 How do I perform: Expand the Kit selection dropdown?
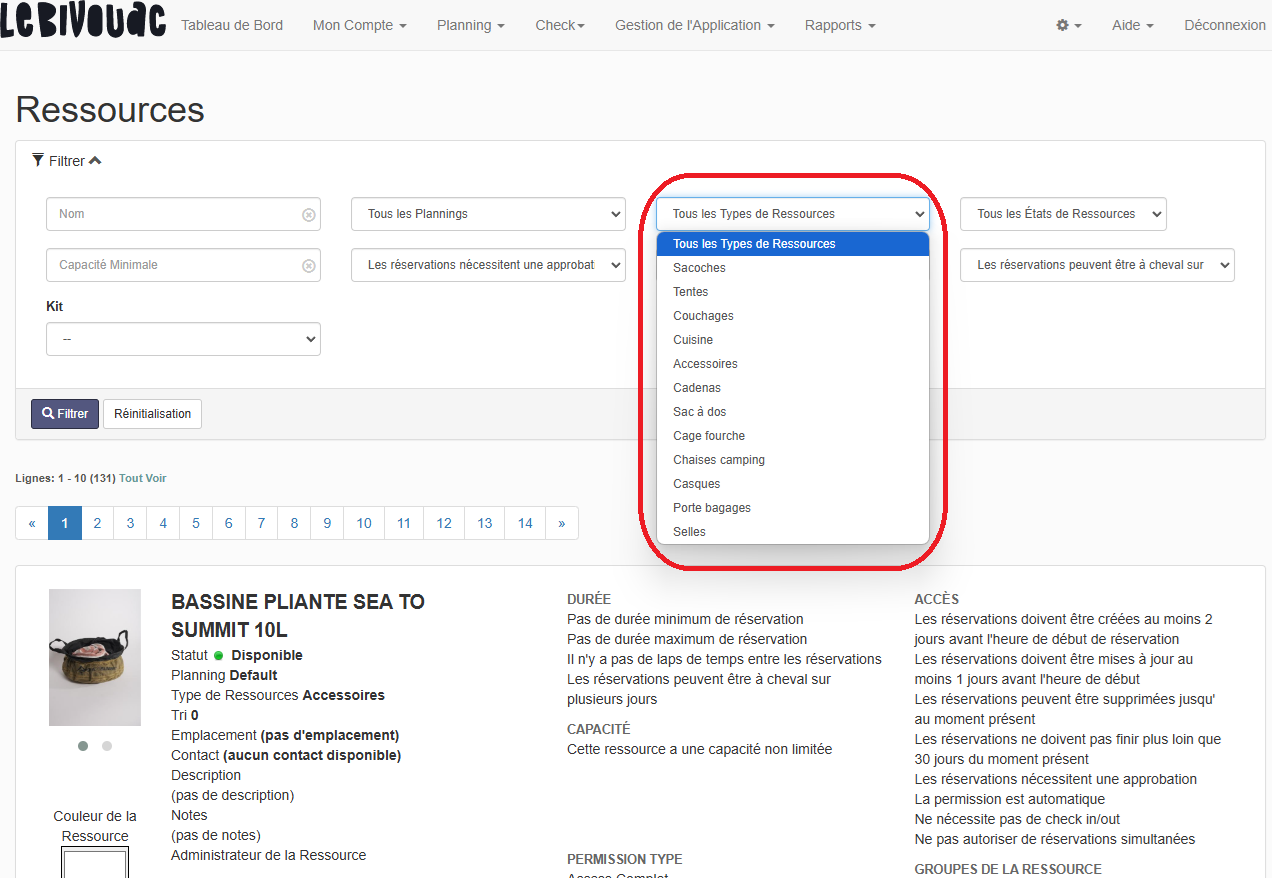pos(183,339)
